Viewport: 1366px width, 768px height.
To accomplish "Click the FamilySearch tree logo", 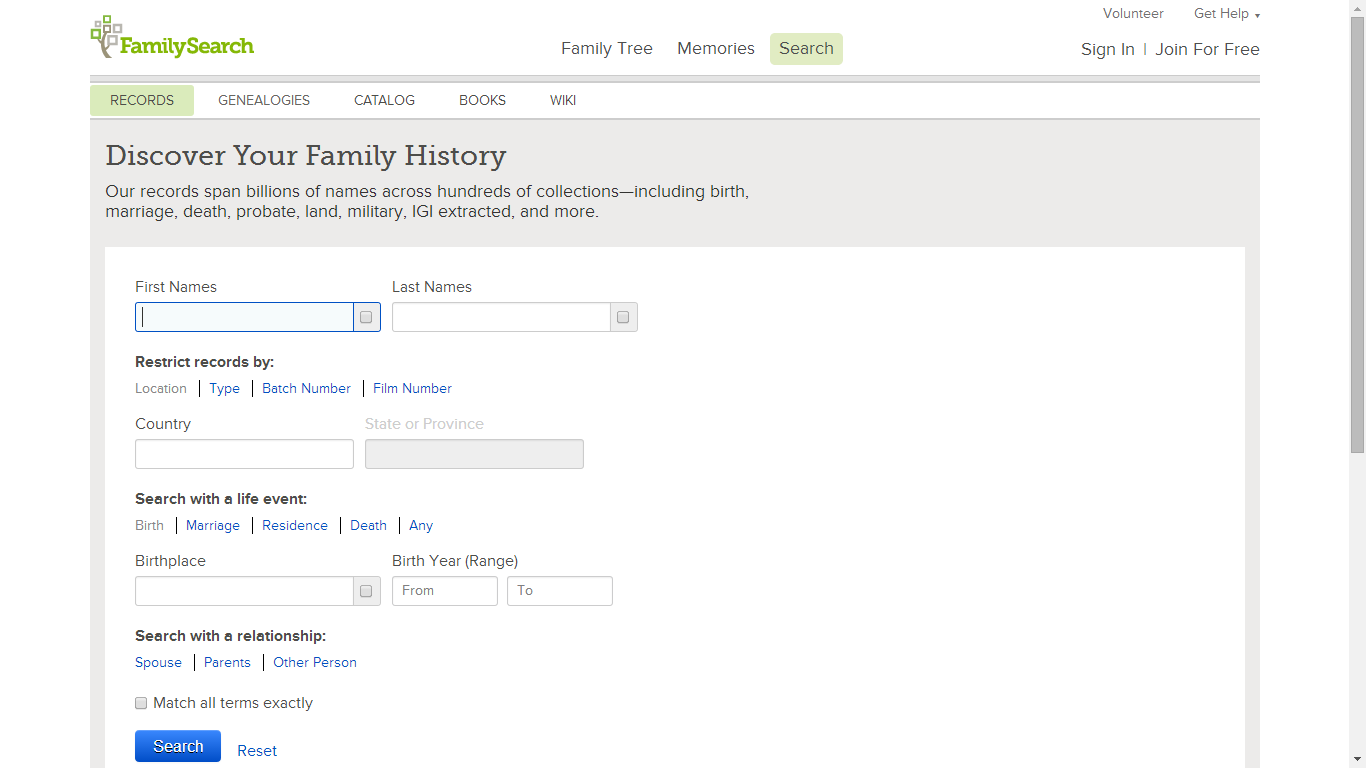I will (x=106, y=36).
